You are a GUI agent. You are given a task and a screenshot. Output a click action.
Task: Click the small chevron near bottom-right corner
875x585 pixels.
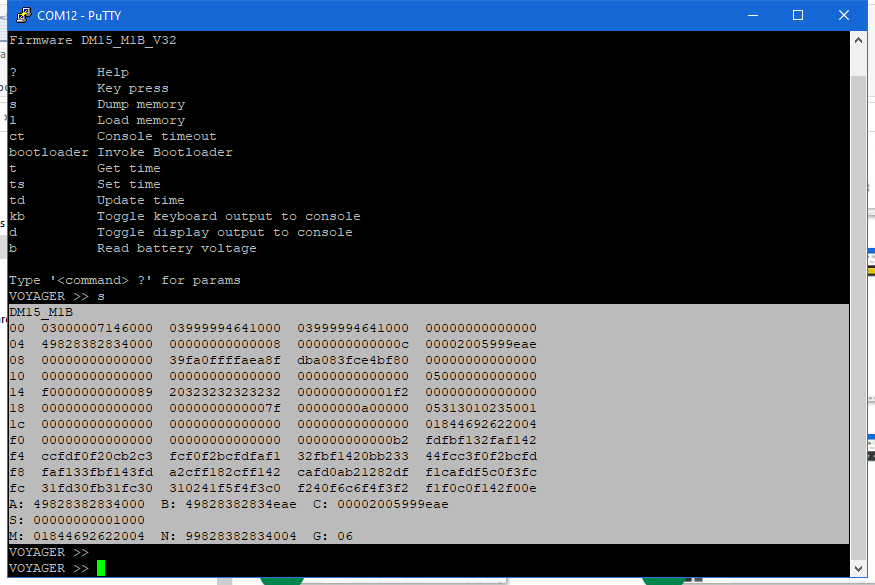(858, 568)
